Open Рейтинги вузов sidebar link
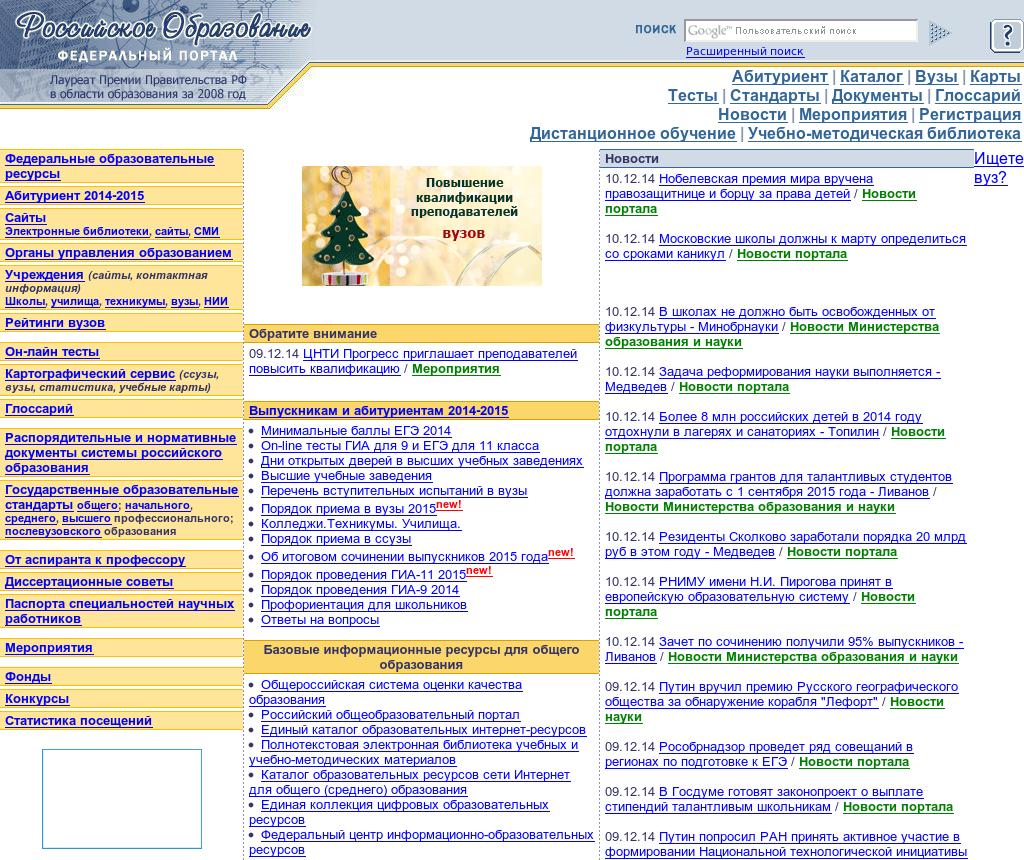 tap(55, 323)
